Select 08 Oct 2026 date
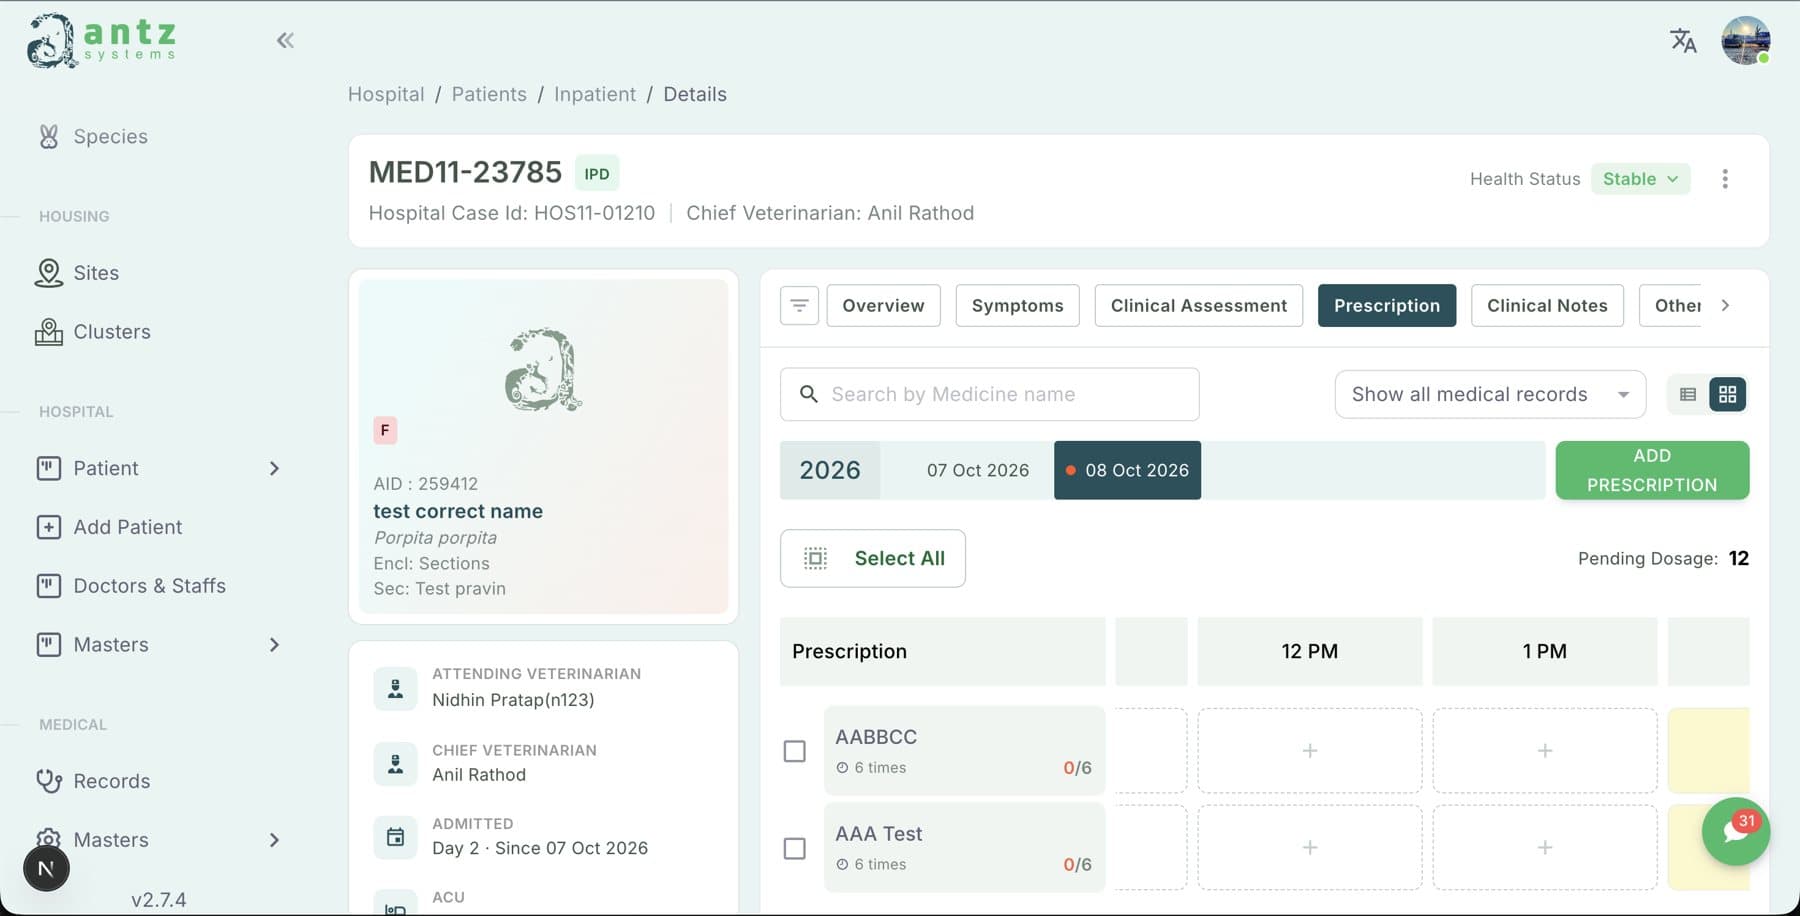This screenshot has width=1800, height=916. tap(1127, 470)
